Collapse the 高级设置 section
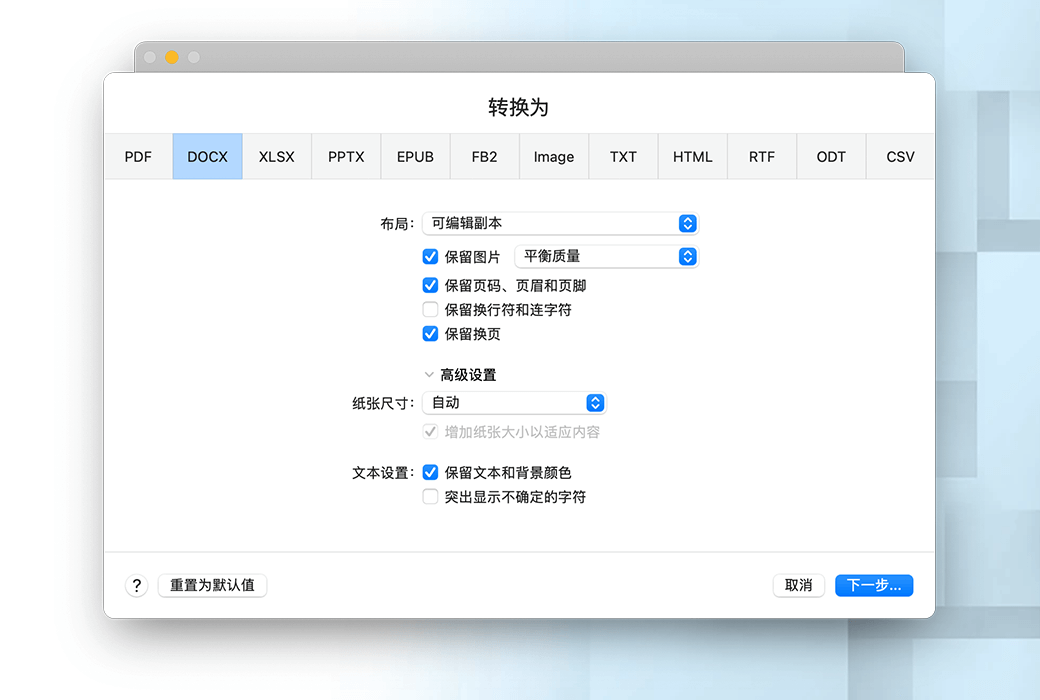Screen dimensions: 1040x700 (x=430, y=375)
